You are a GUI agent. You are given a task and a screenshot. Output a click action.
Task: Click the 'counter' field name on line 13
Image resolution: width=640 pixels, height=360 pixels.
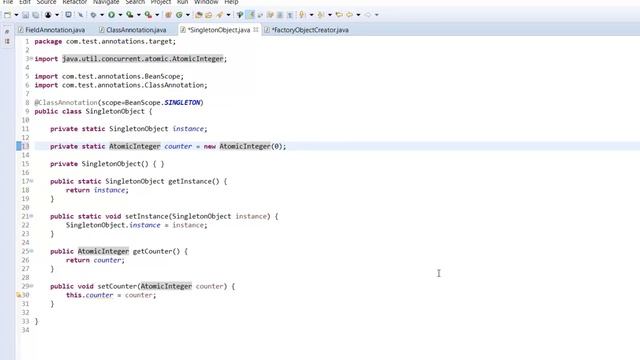pyautogui.click(x=178, y=146)
